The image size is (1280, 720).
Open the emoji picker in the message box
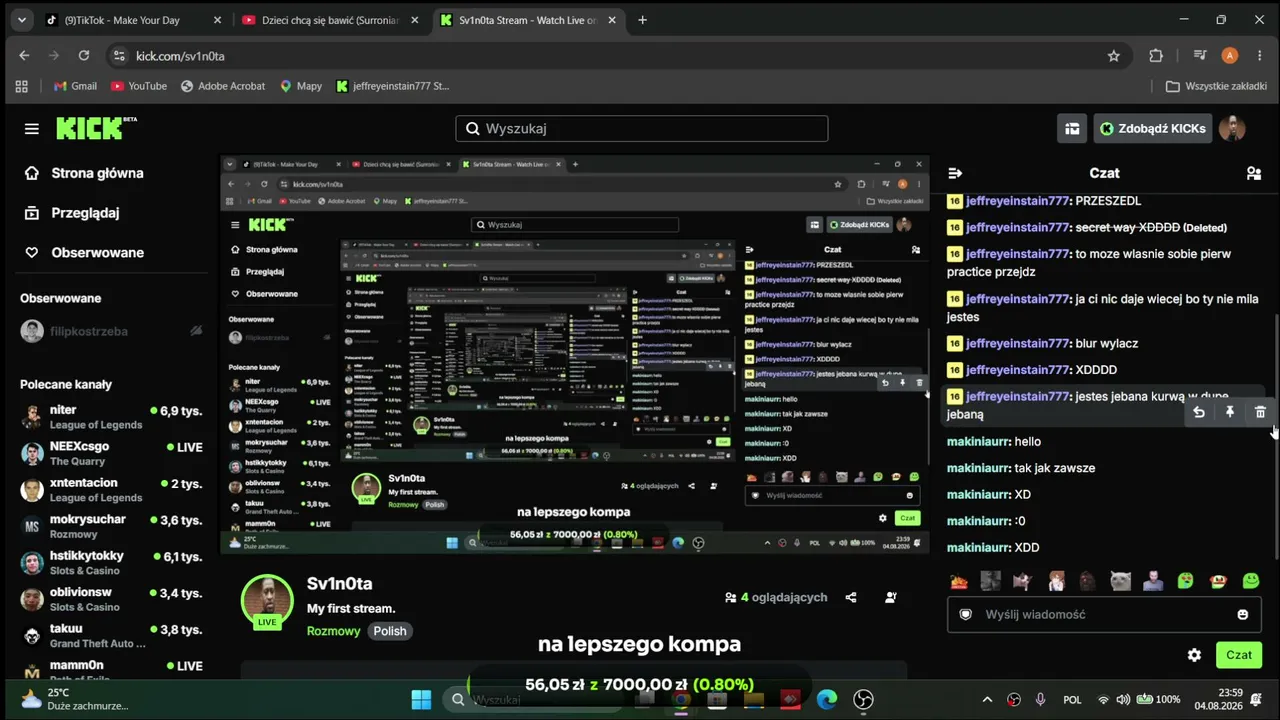click(x=1243, y=614)
